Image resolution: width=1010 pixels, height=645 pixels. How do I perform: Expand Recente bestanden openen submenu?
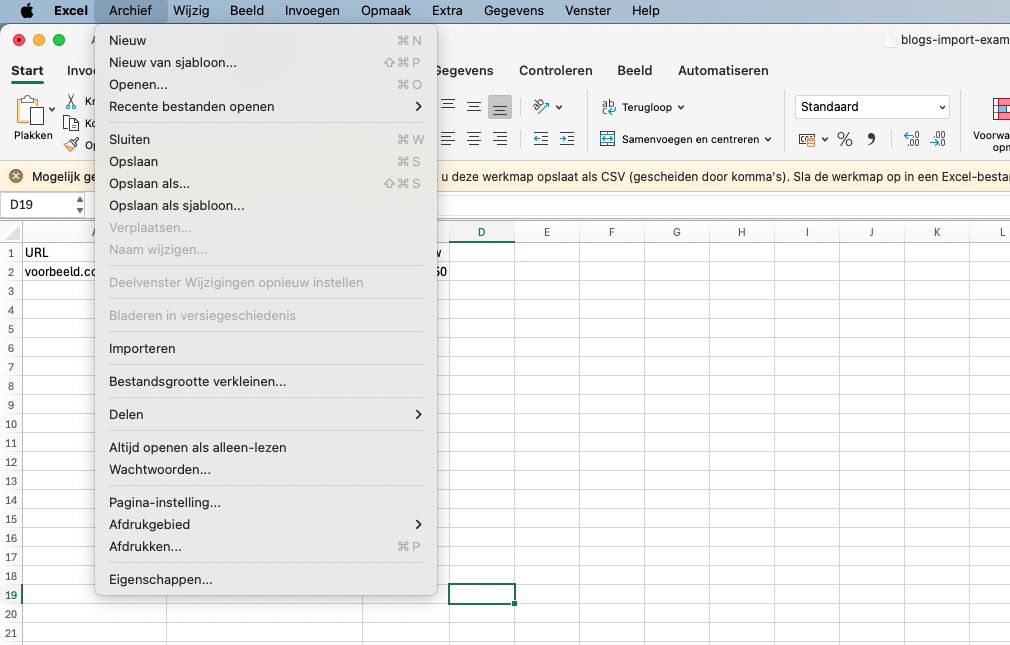coord(265,106)
